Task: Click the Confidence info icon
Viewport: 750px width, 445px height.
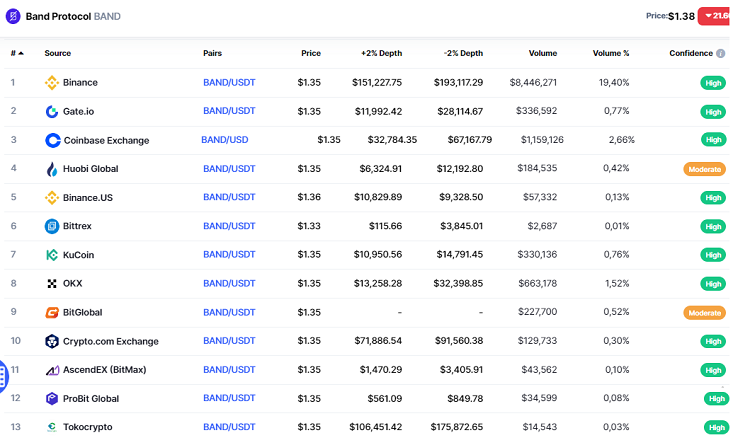Action: 721,53
